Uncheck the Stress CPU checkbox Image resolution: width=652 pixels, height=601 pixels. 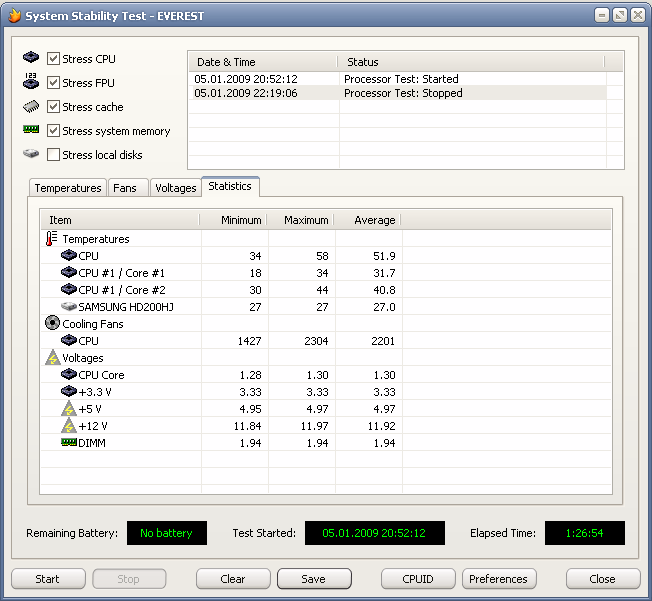pos(54,59)
